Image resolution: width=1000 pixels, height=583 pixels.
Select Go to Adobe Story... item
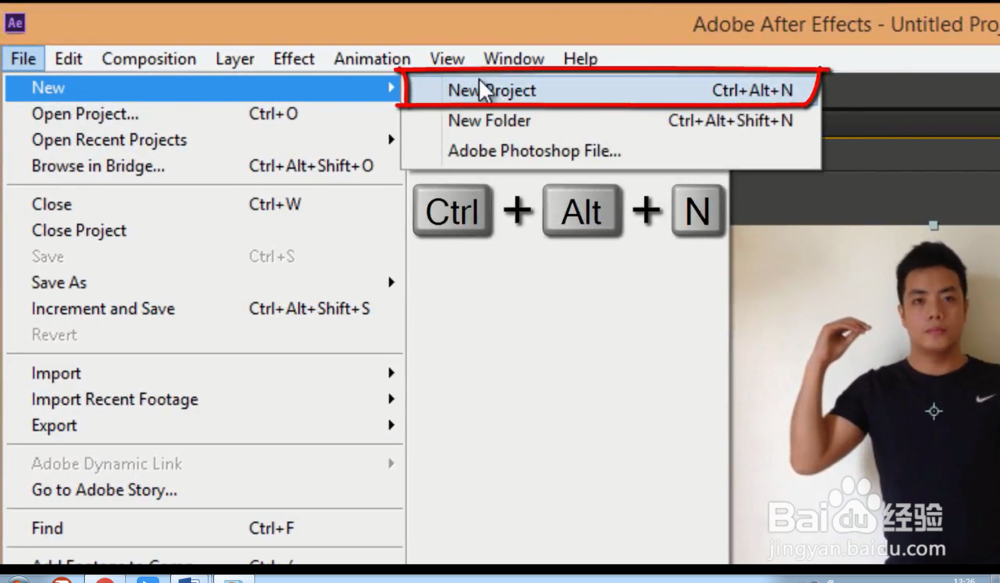(x=203, y=490)
